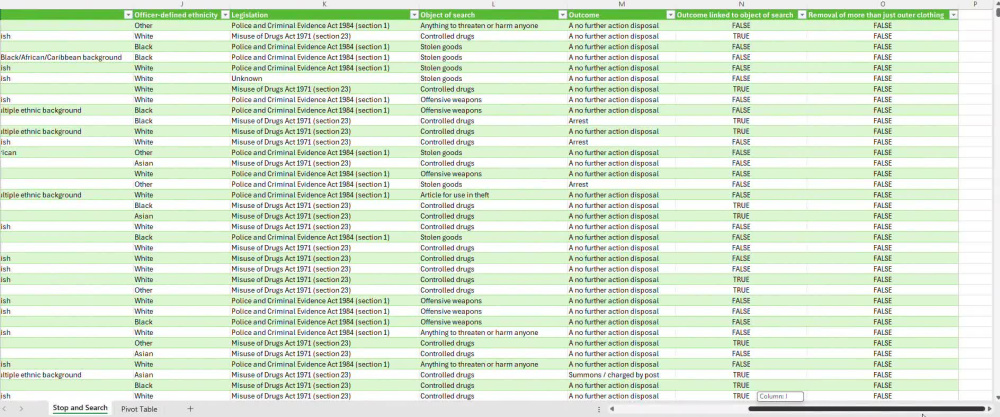Click the Outcome header cell text
The width and height of the screenshot is (1000, 417).
tap(584, 15)
